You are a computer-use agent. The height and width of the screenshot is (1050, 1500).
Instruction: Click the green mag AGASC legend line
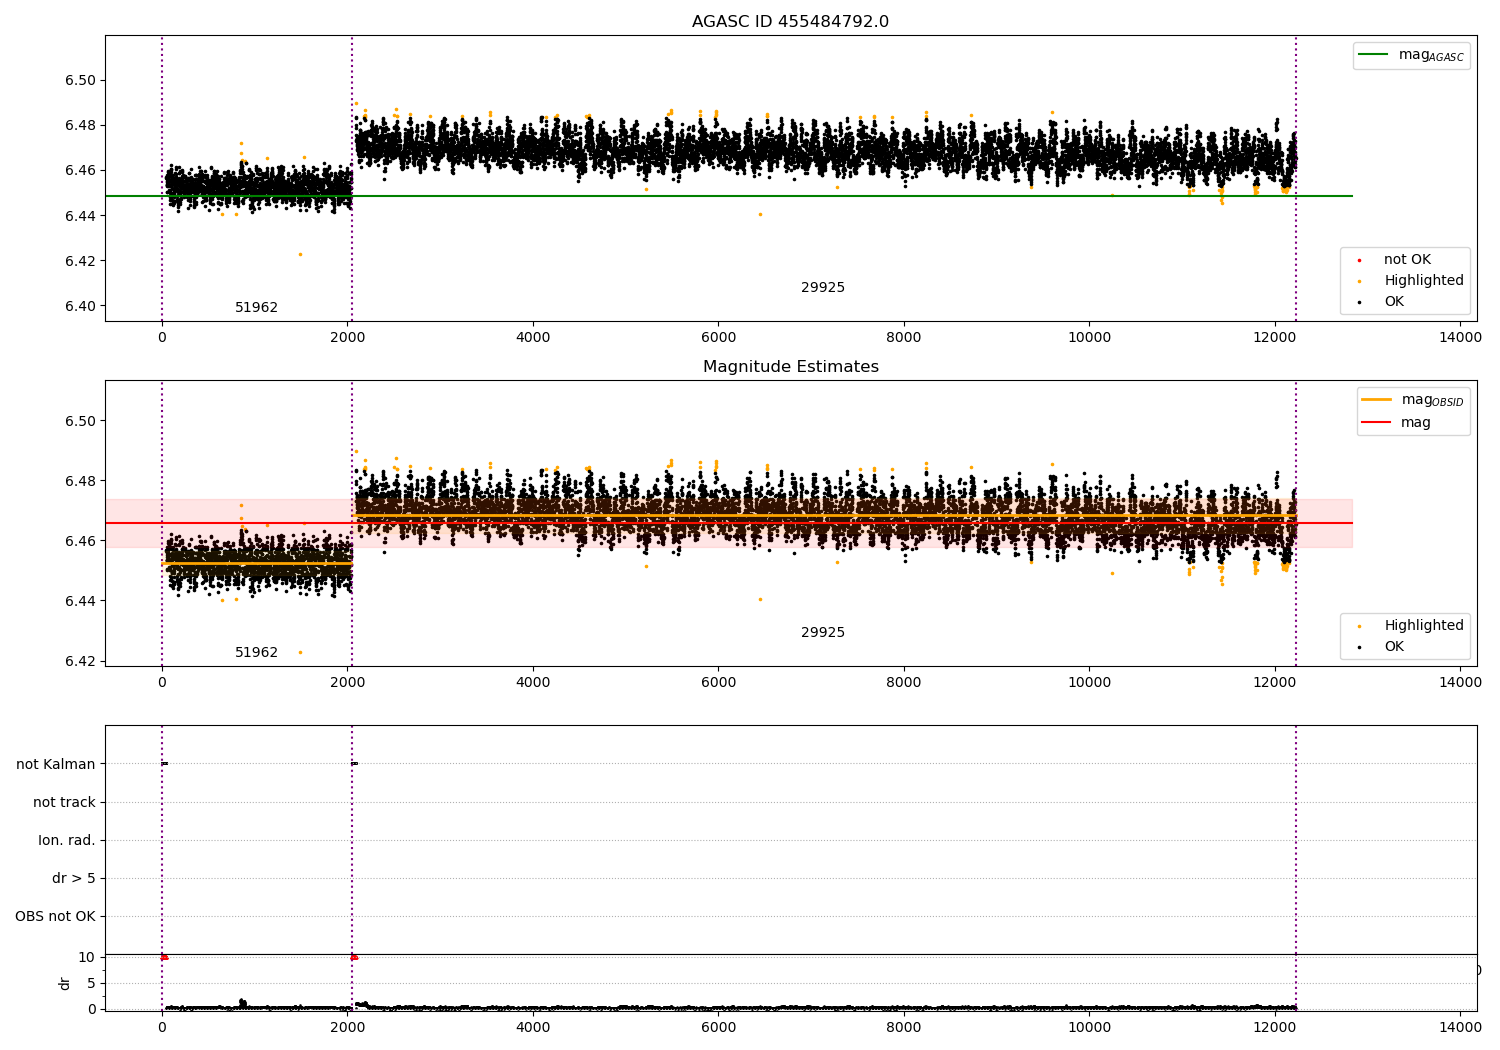[1373, 55]
